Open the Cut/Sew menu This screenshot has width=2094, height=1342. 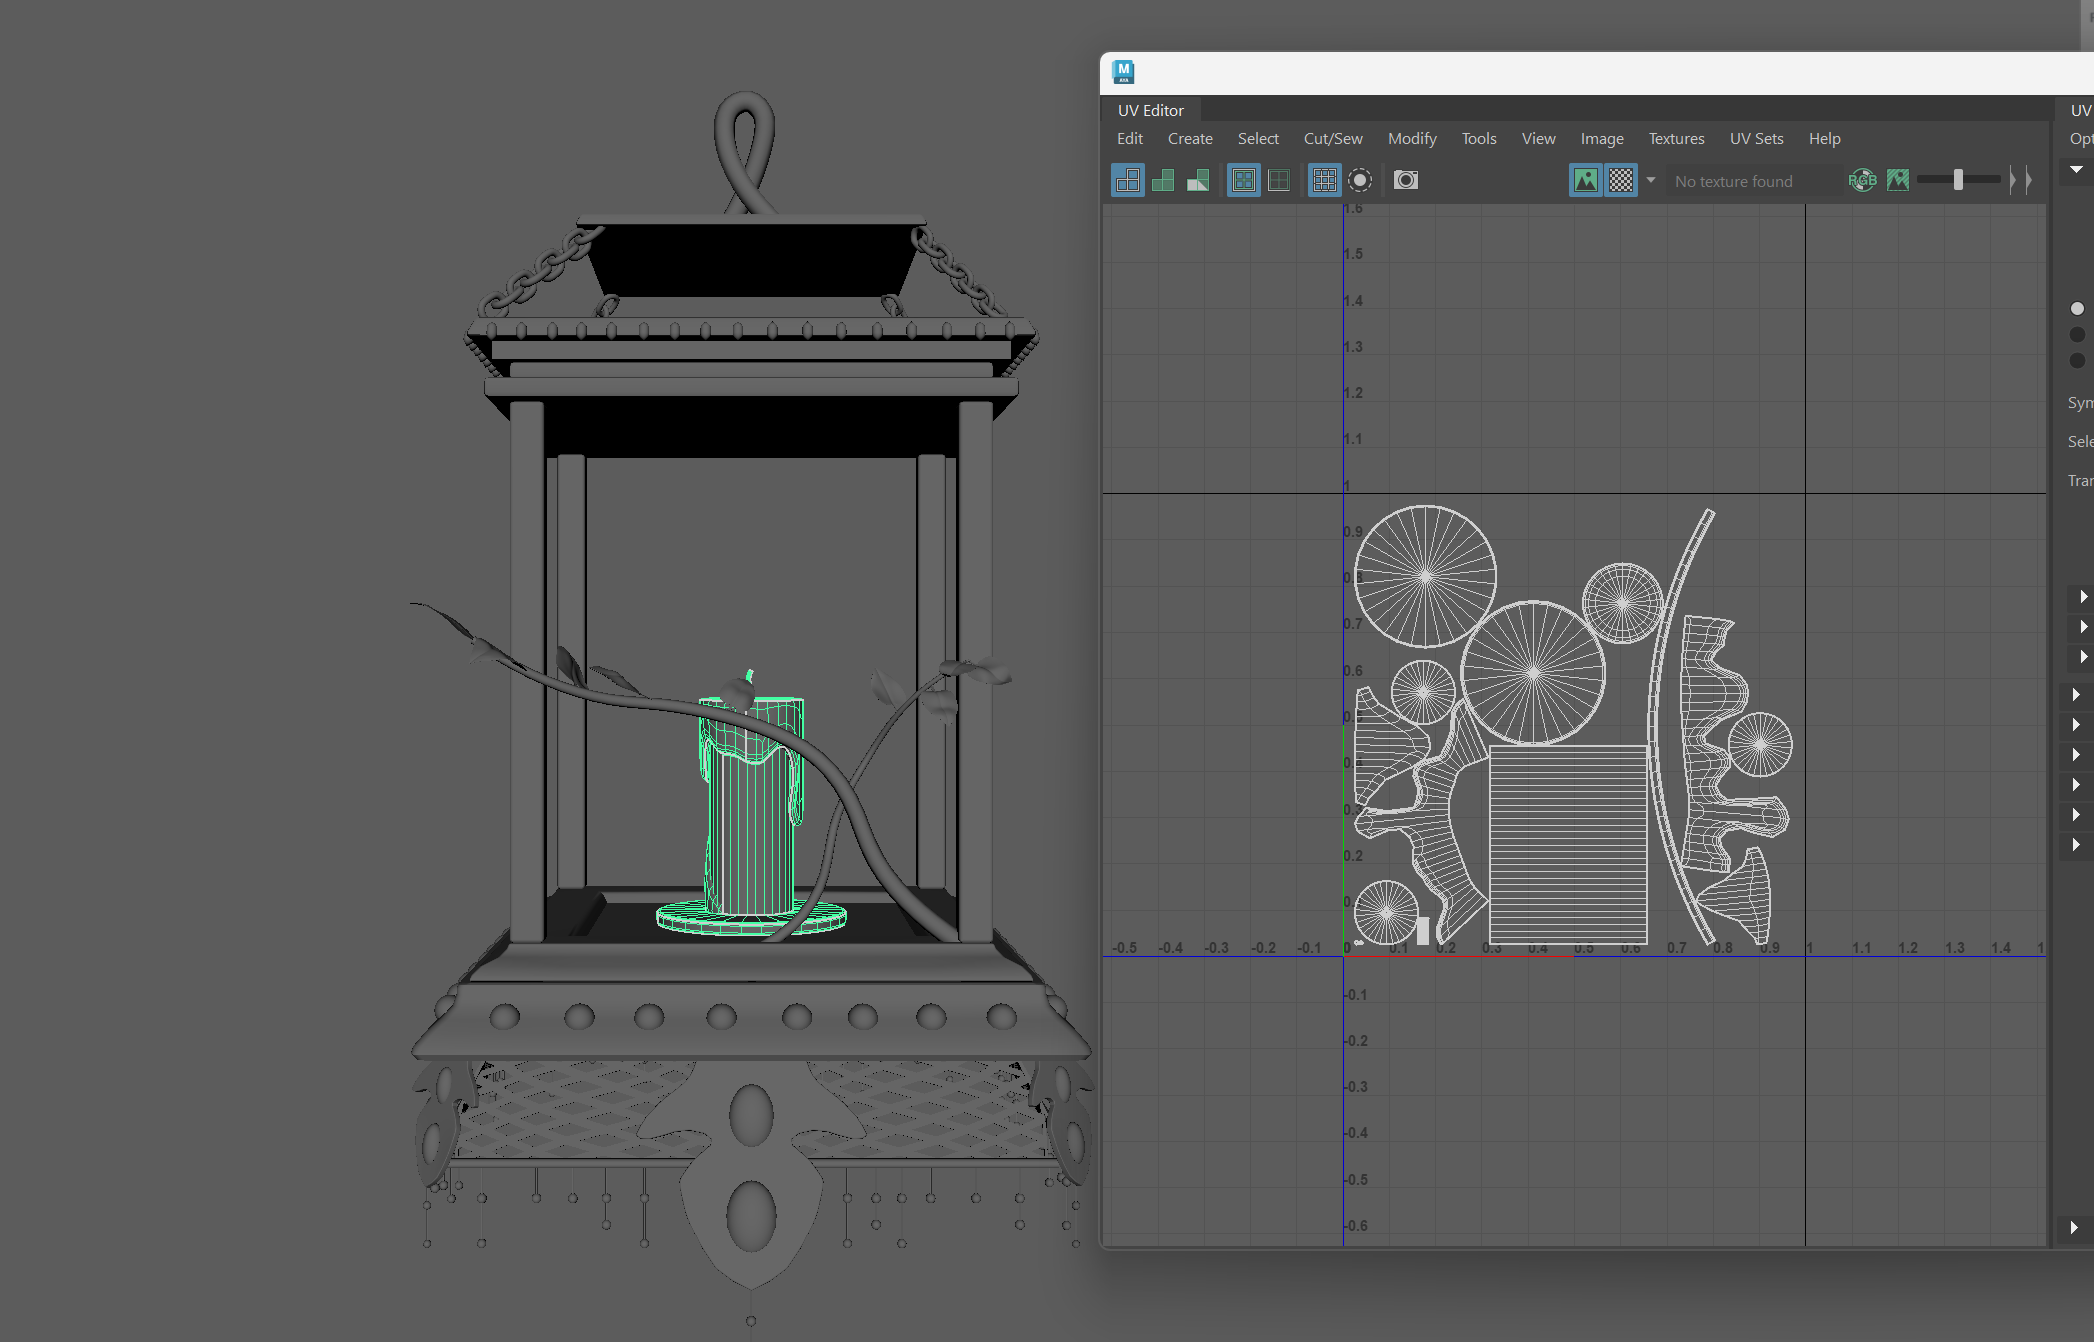click(x=1333, y=139)
